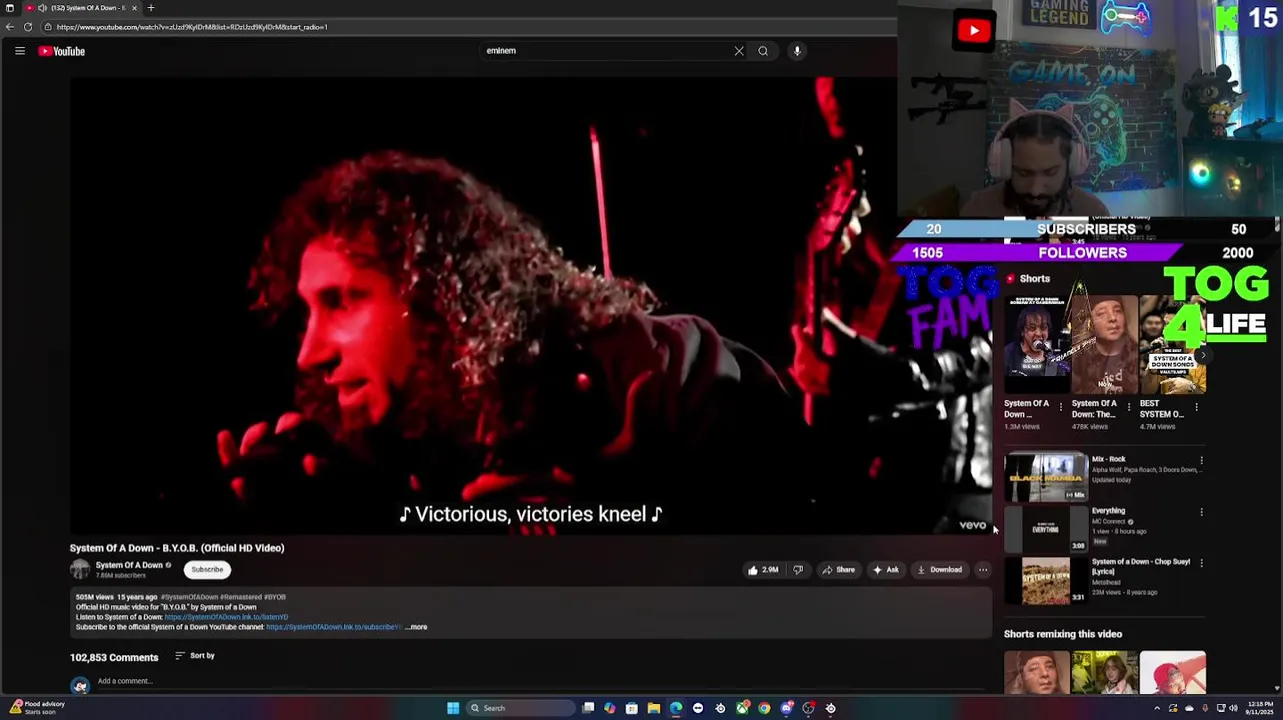
Task: Download the video
Action: [x=940, y=570]
